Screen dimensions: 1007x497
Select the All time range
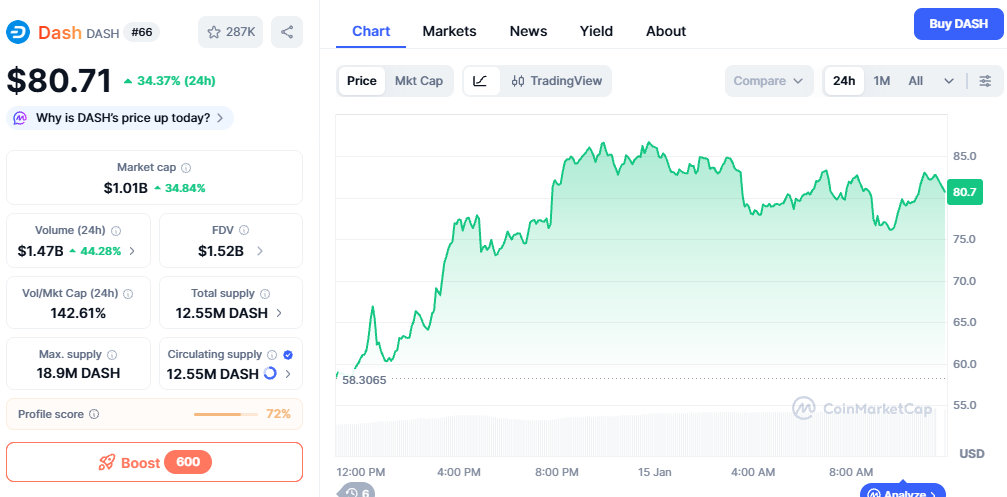(x=916, y=81)
